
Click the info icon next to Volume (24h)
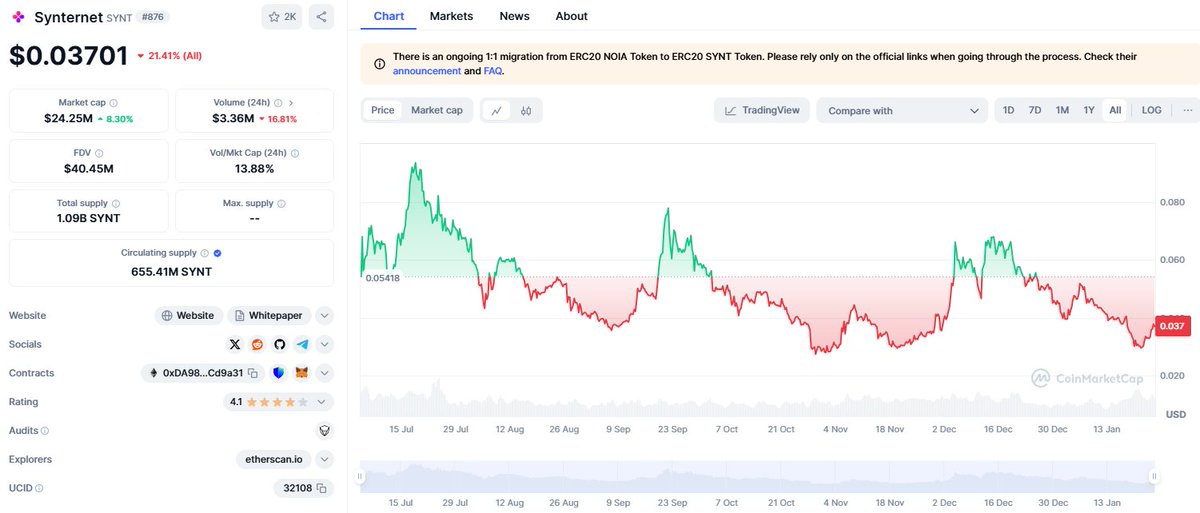click(x=277, y=103)
